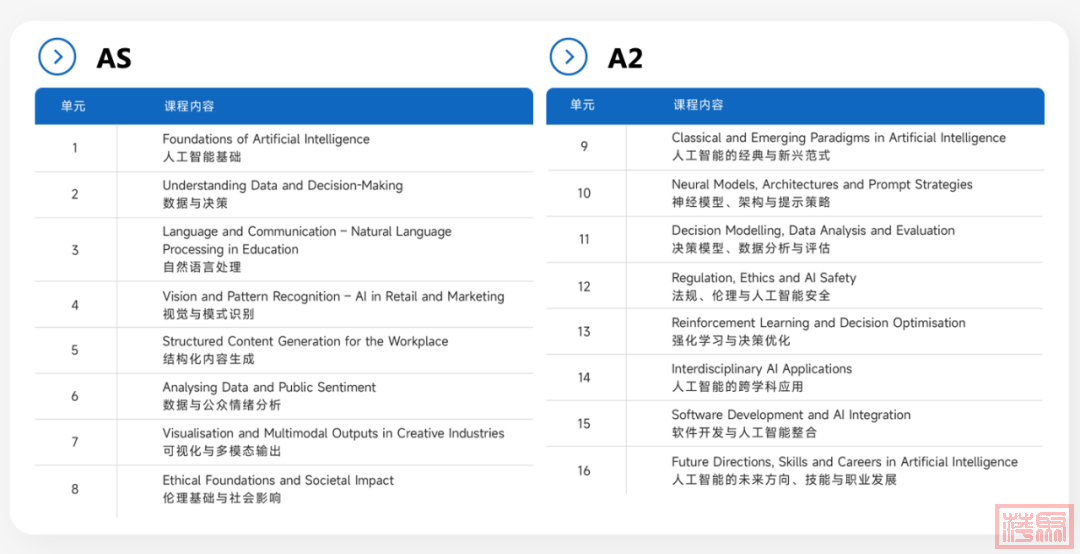
Task: Click the Chinese title 自然语言处理
Action: pyautogui.click(x=202, y=267)
